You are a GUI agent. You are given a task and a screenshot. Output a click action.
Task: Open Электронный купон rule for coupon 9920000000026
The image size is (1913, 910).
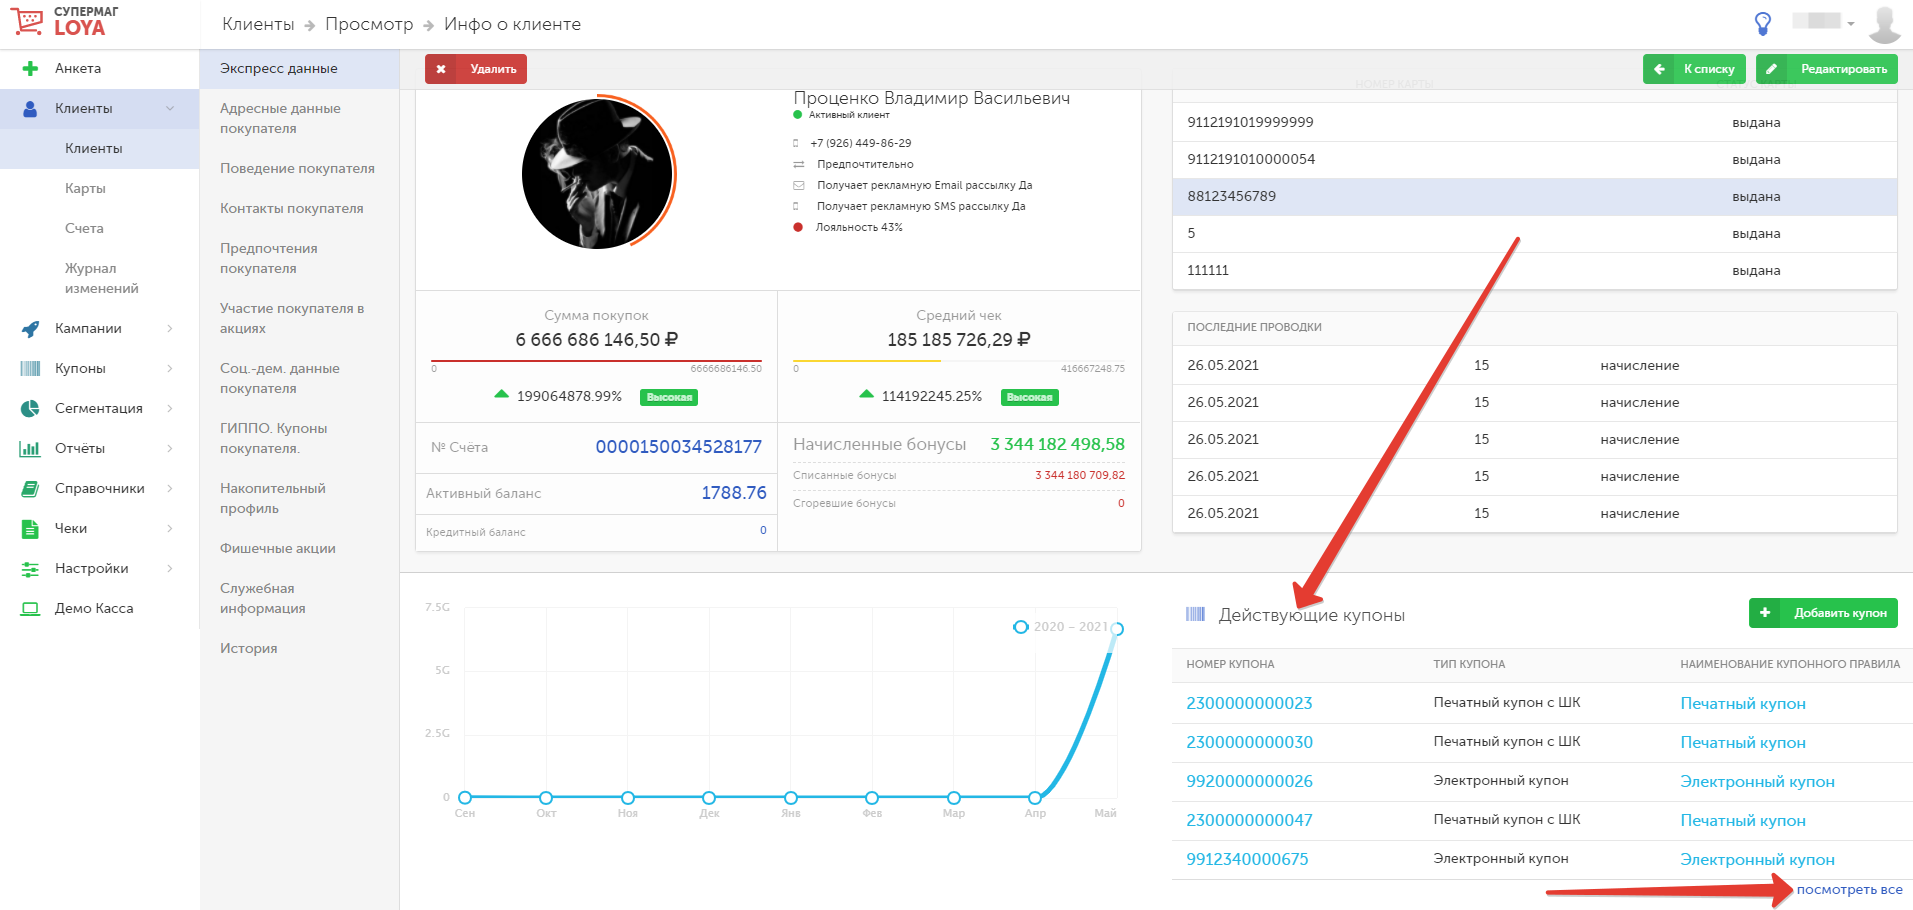[1757, 782]
